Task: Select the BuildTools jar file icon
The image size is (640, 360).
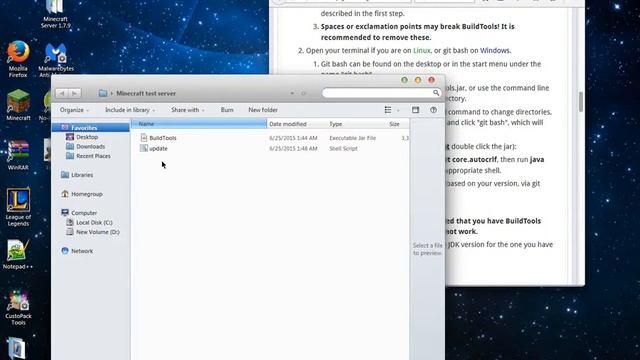Action: [x=144, y=138]
